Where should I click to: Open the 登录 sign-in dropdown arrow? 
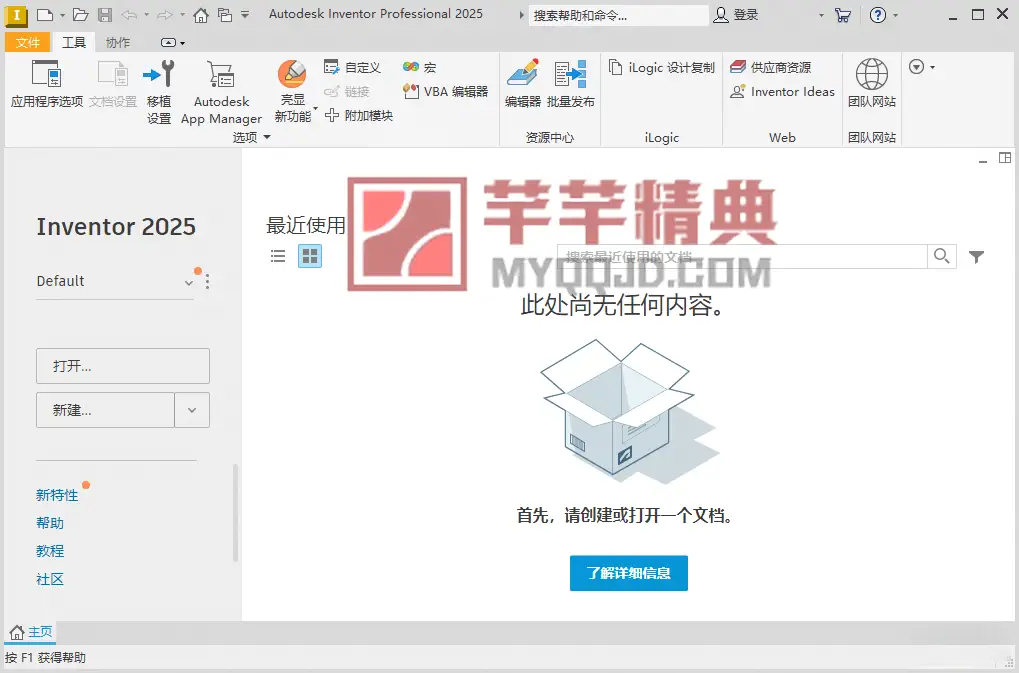tap(821, 15)
